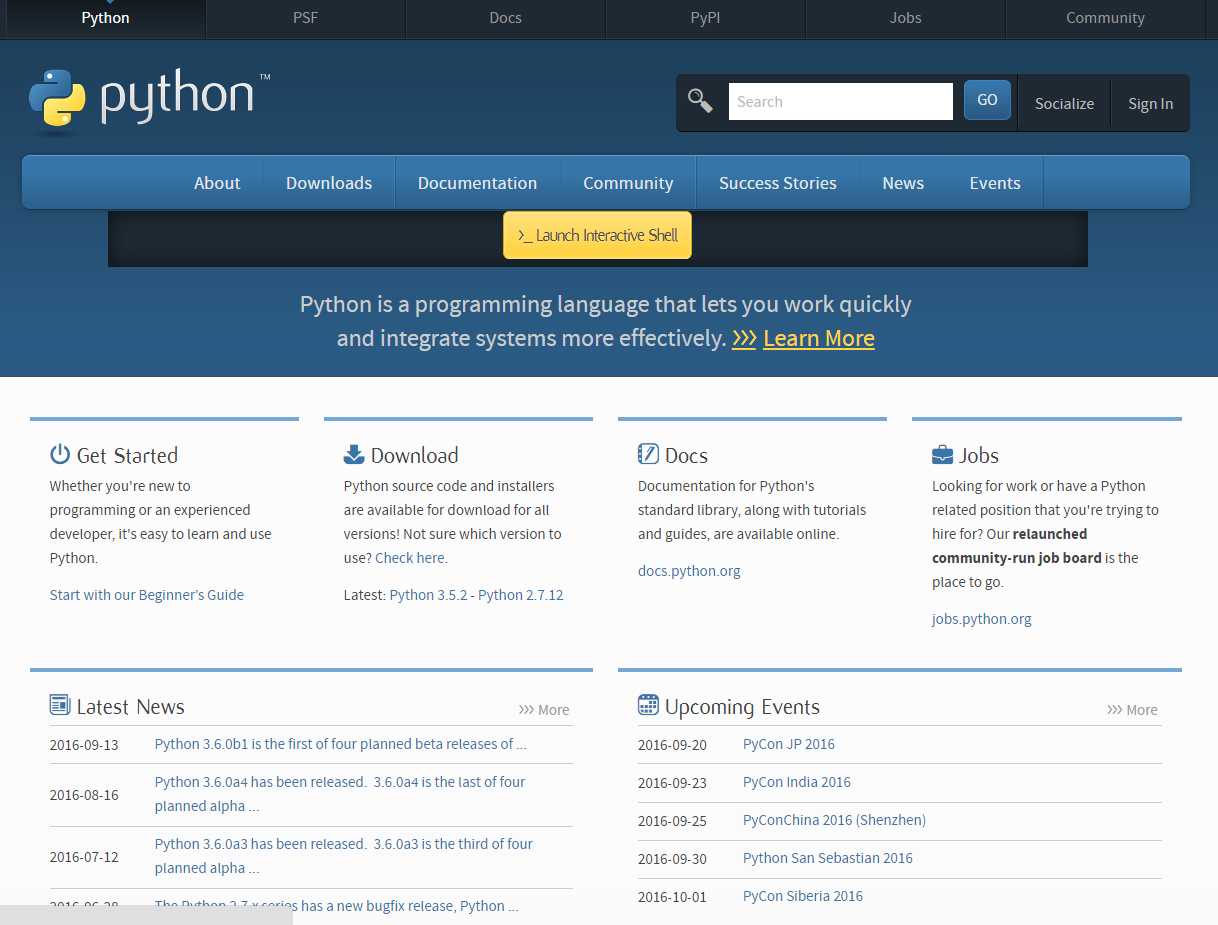Viewport: 1218px width, 925px height.
Task: Click the download arrow icon next to Download
Action: tap(354, 454)
